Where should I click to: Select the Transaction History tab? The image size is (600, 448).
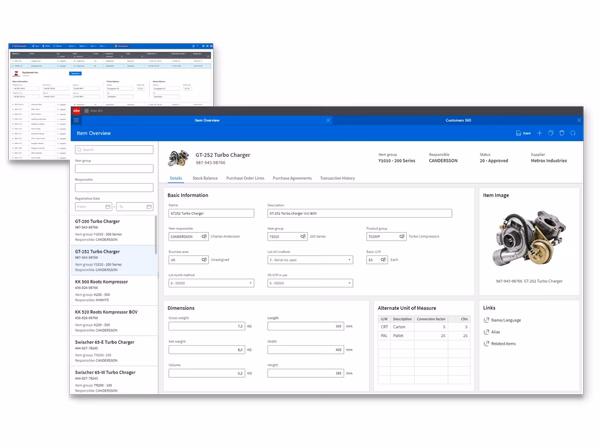[x=337, y=178]
